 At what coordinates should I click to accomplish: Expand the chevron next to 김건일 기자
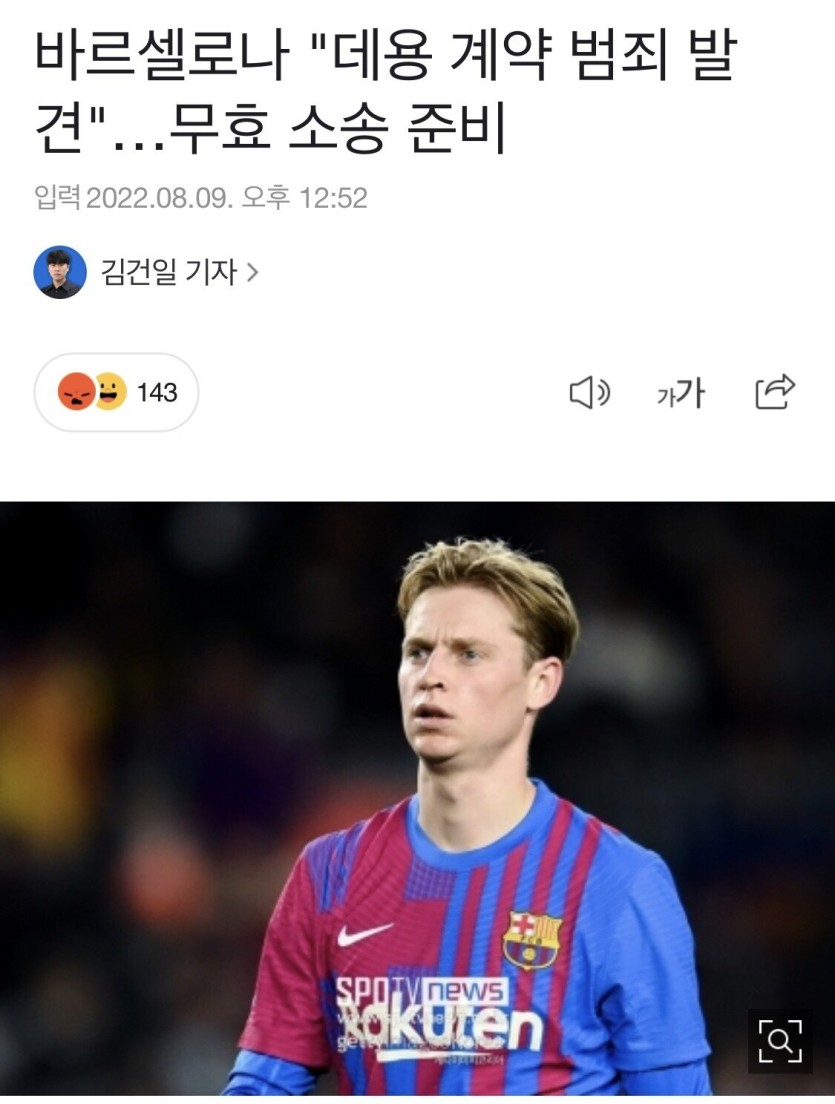(252, 272)
